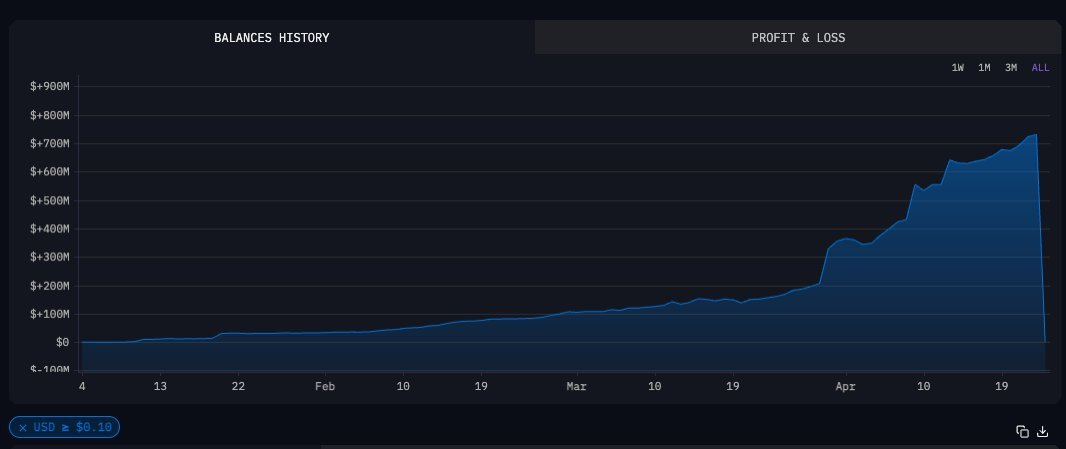Click the $0 axis label
Image resolution: width=1066 pixels, height=449 pixels.
[63, 342]
